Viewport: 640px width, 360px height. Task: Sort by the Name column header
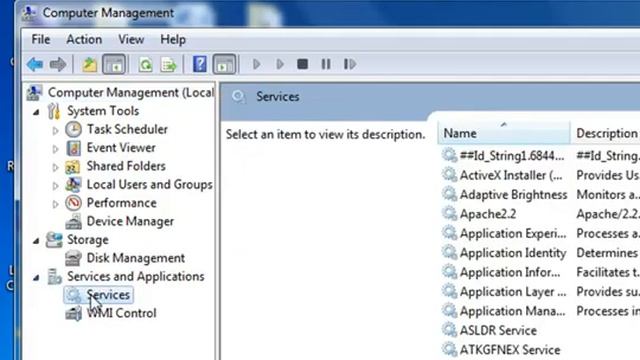tap(503, 133)
